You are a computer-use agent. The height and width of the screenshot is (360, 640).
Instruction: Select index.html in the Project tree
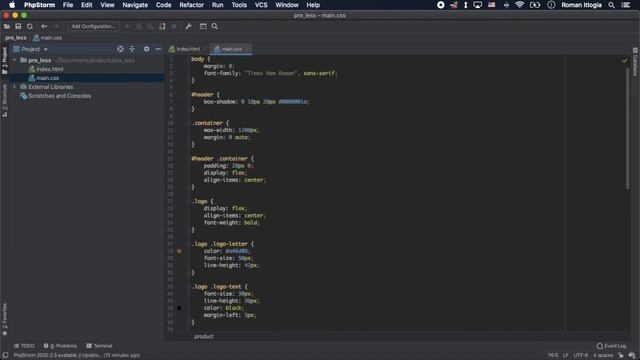click(x=49, y=69)
